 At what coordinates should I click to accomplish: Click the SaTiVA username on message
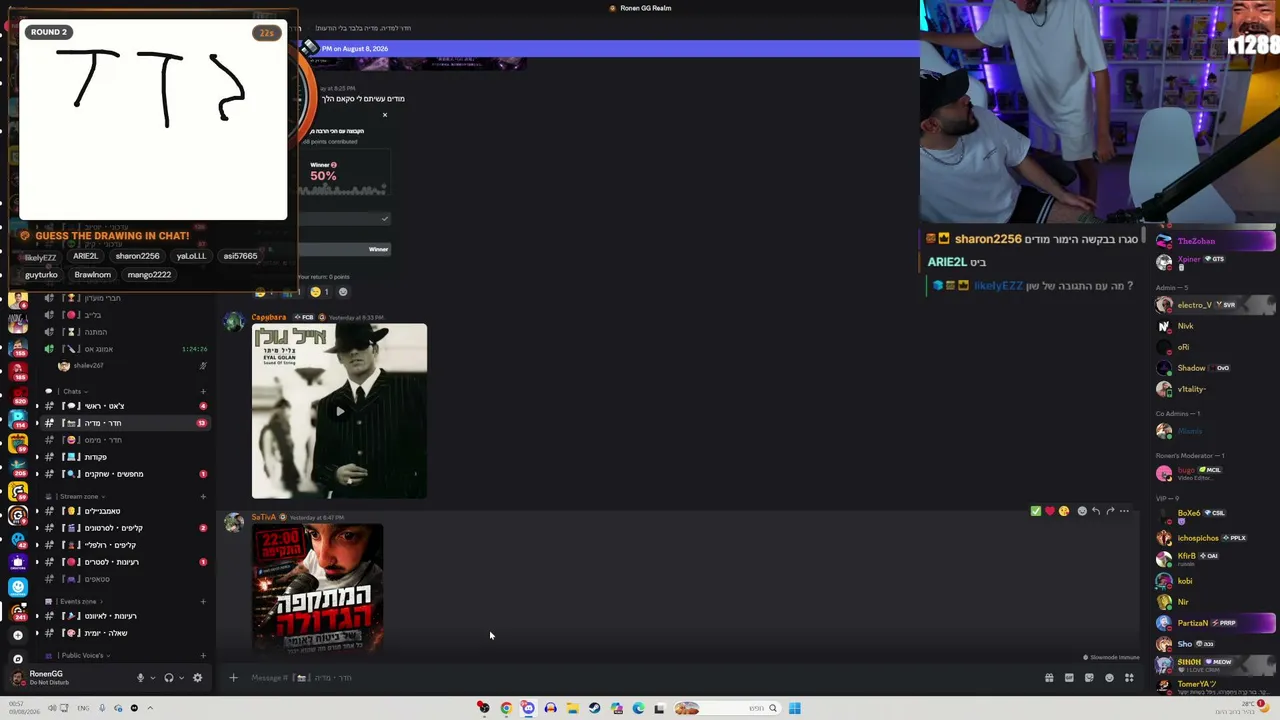(x=264, y=517)
